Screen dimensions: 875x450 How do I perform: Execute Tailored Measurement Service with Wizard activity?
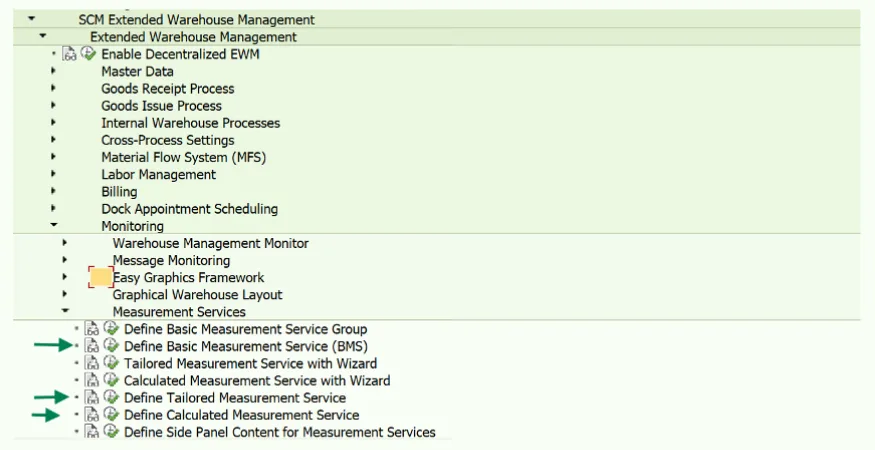111,363
